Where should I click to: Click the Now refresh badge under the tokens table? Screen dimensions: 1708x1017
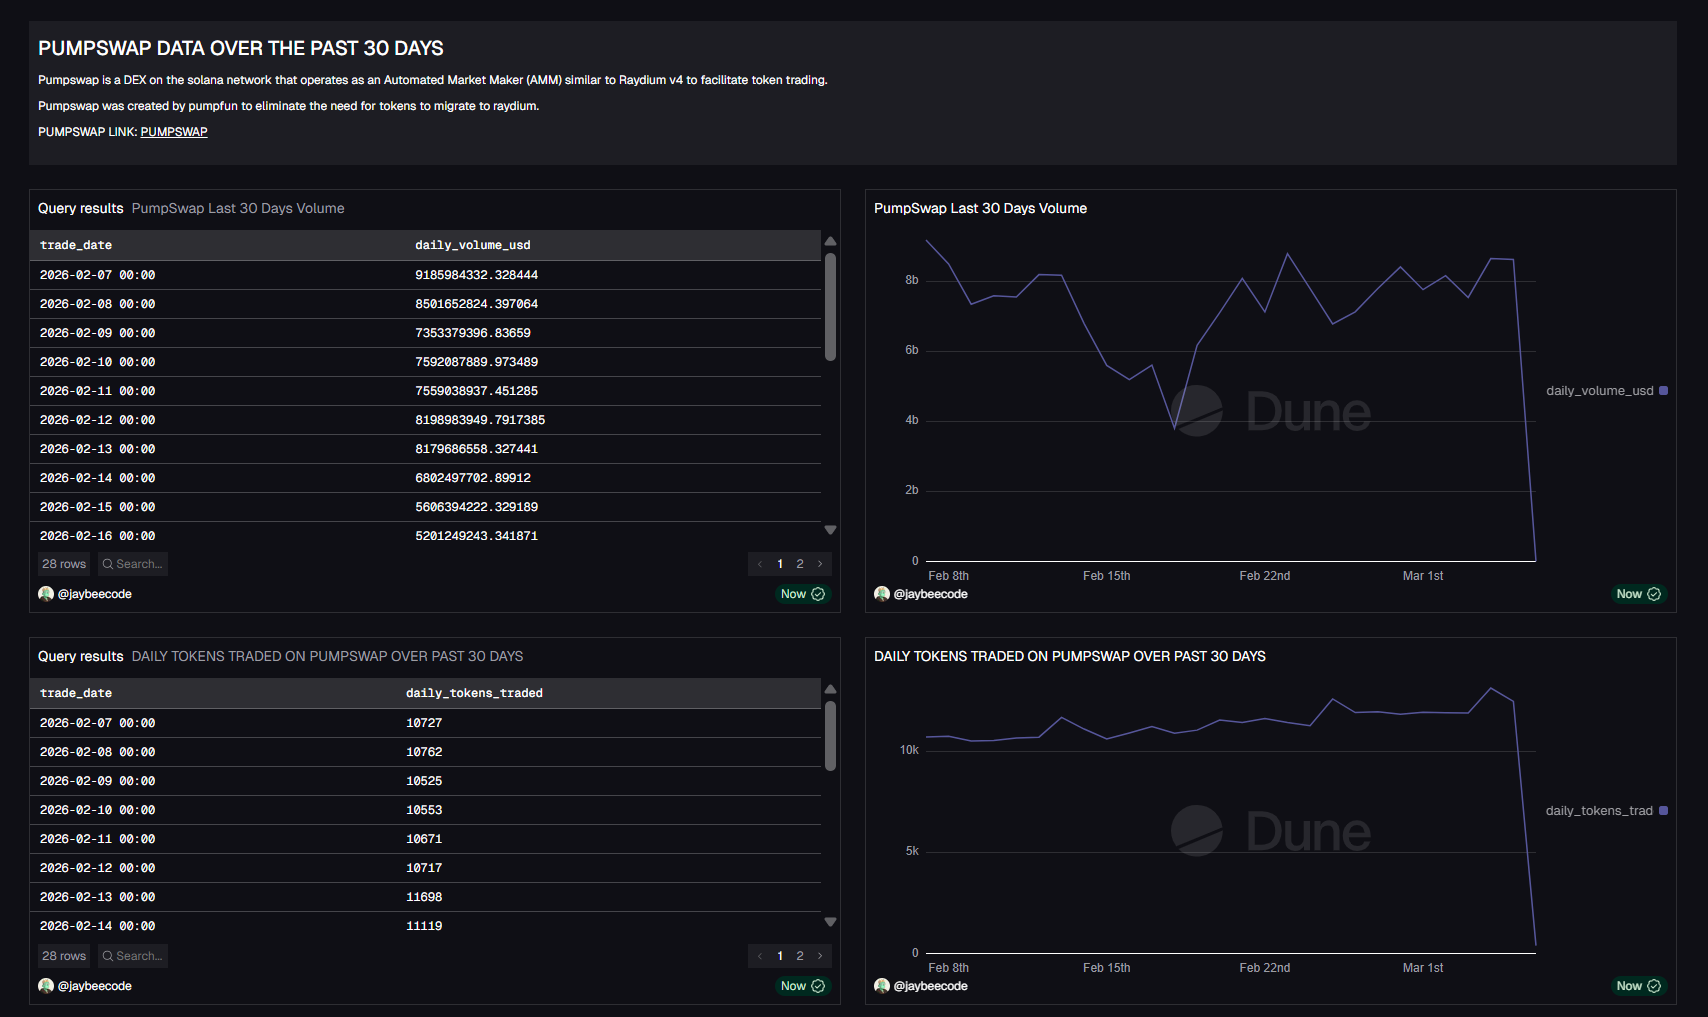coord(802,986)
